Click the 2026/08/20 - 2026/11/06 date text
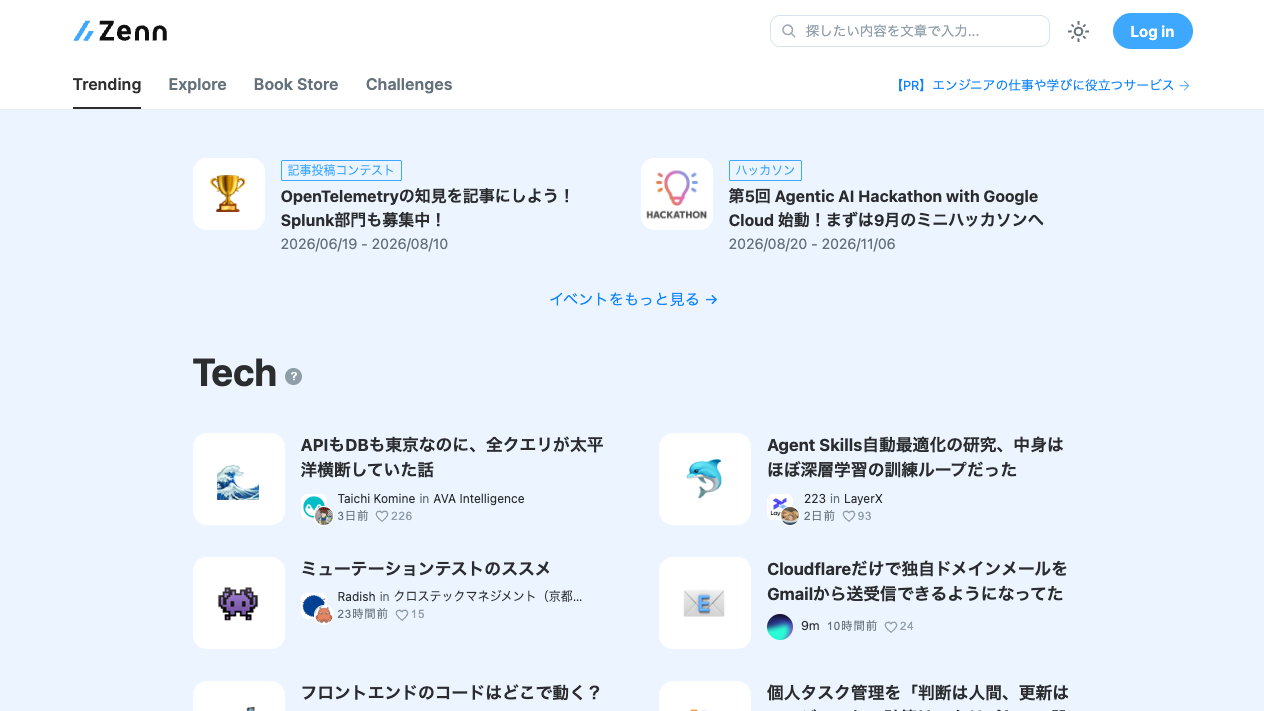Image resolution: width=1264 pixels, height=711 pixels. (x=812, y=244)
